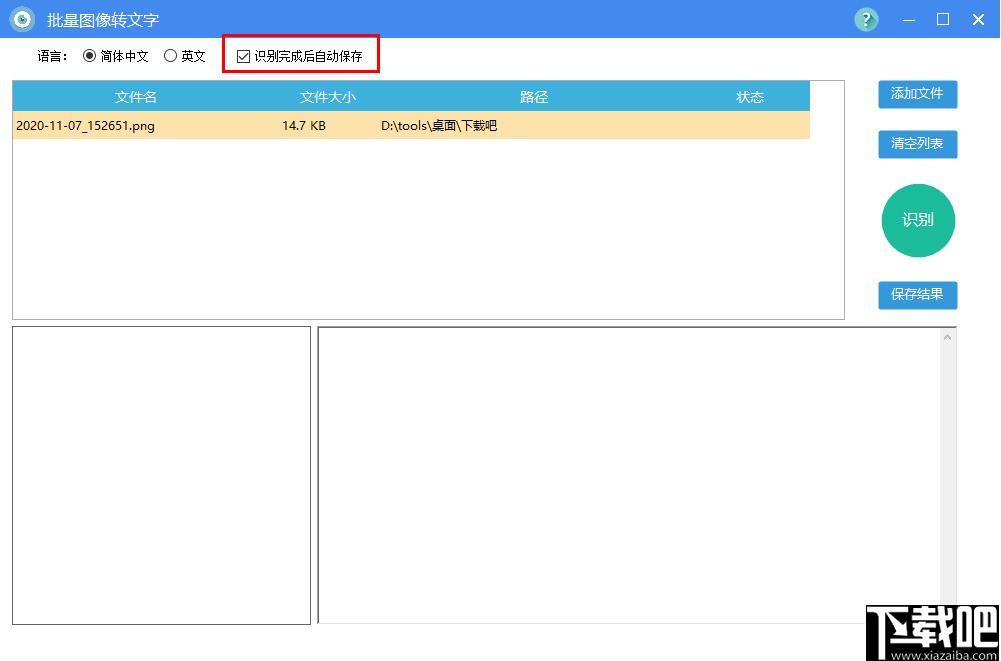Click the 状态 column header
The width and height of the screenshot is (1001, 661).
click(x=750, y=97)
